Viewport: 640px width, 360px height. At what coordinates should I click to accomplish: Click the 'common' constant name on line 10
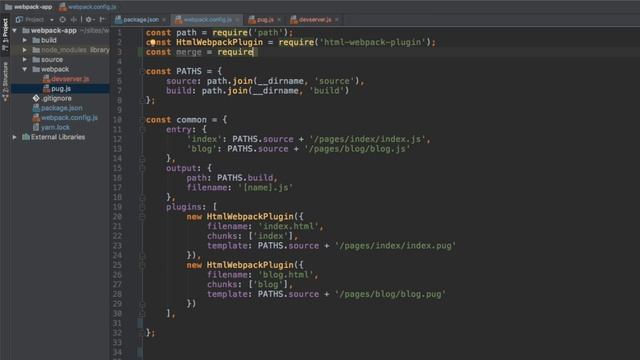coord(191,120)
